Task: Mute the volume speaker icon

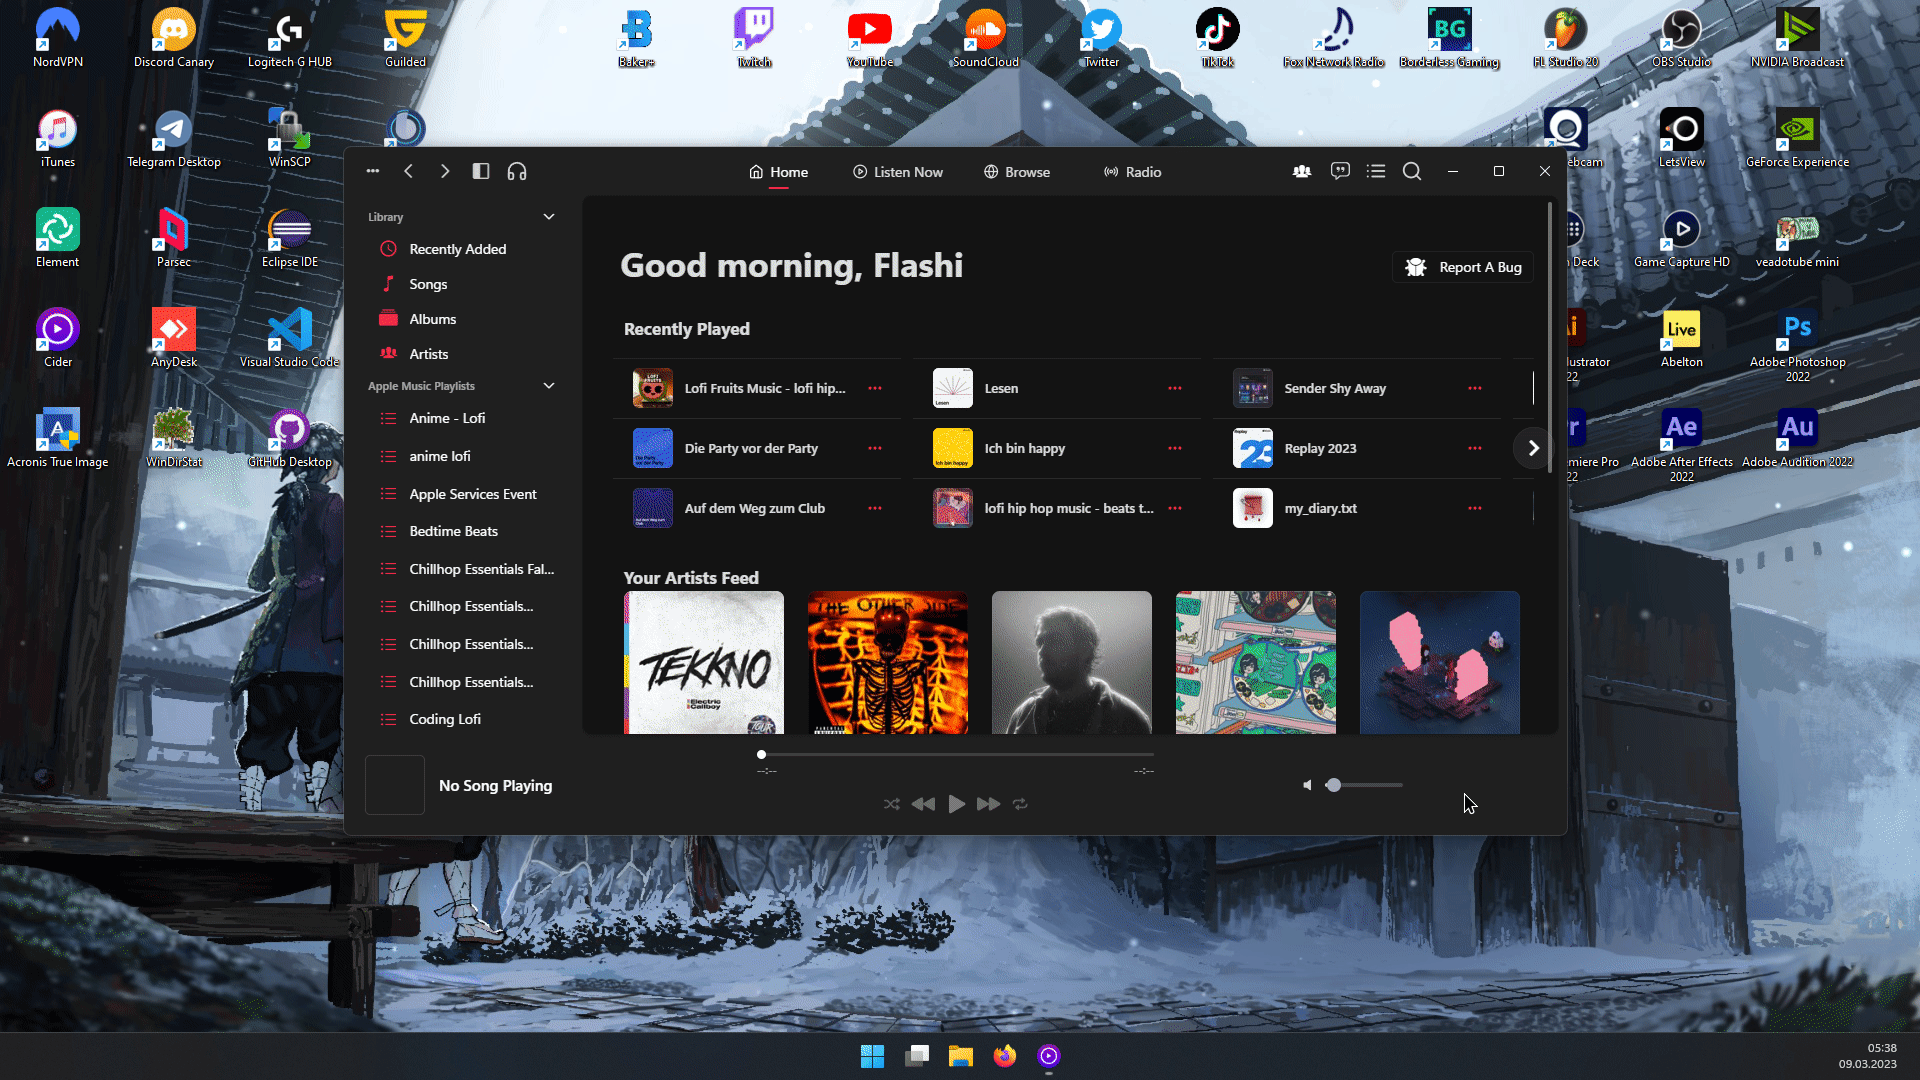Action: tap(1307, 785)
